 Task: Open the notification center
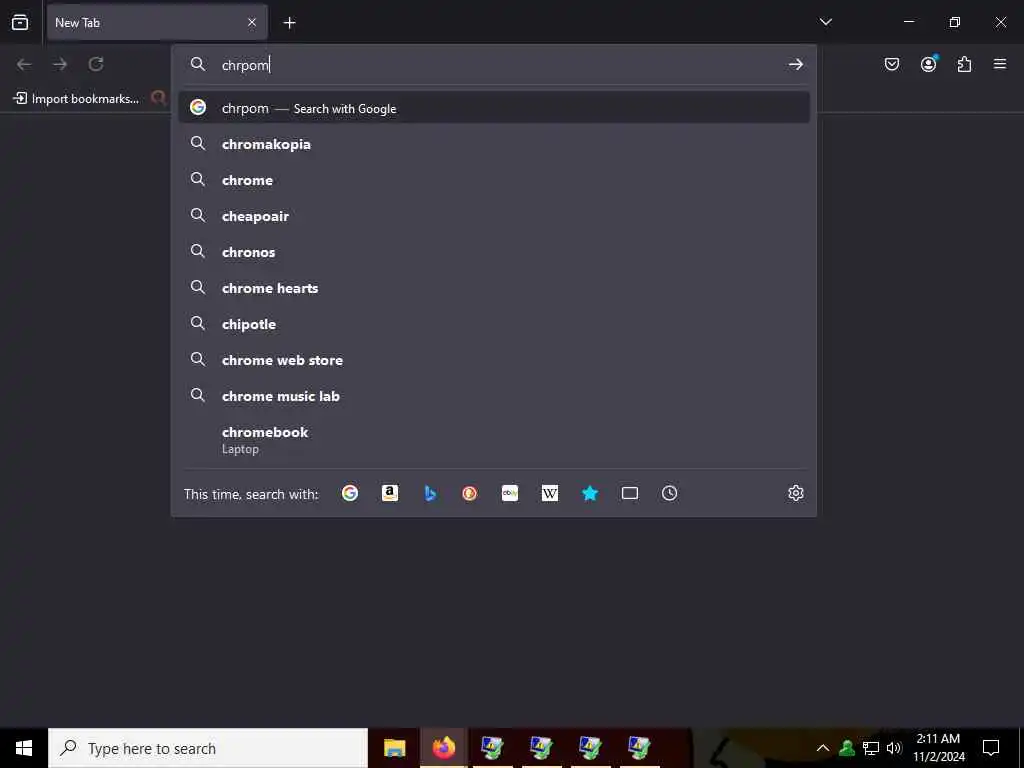[991, 748]
